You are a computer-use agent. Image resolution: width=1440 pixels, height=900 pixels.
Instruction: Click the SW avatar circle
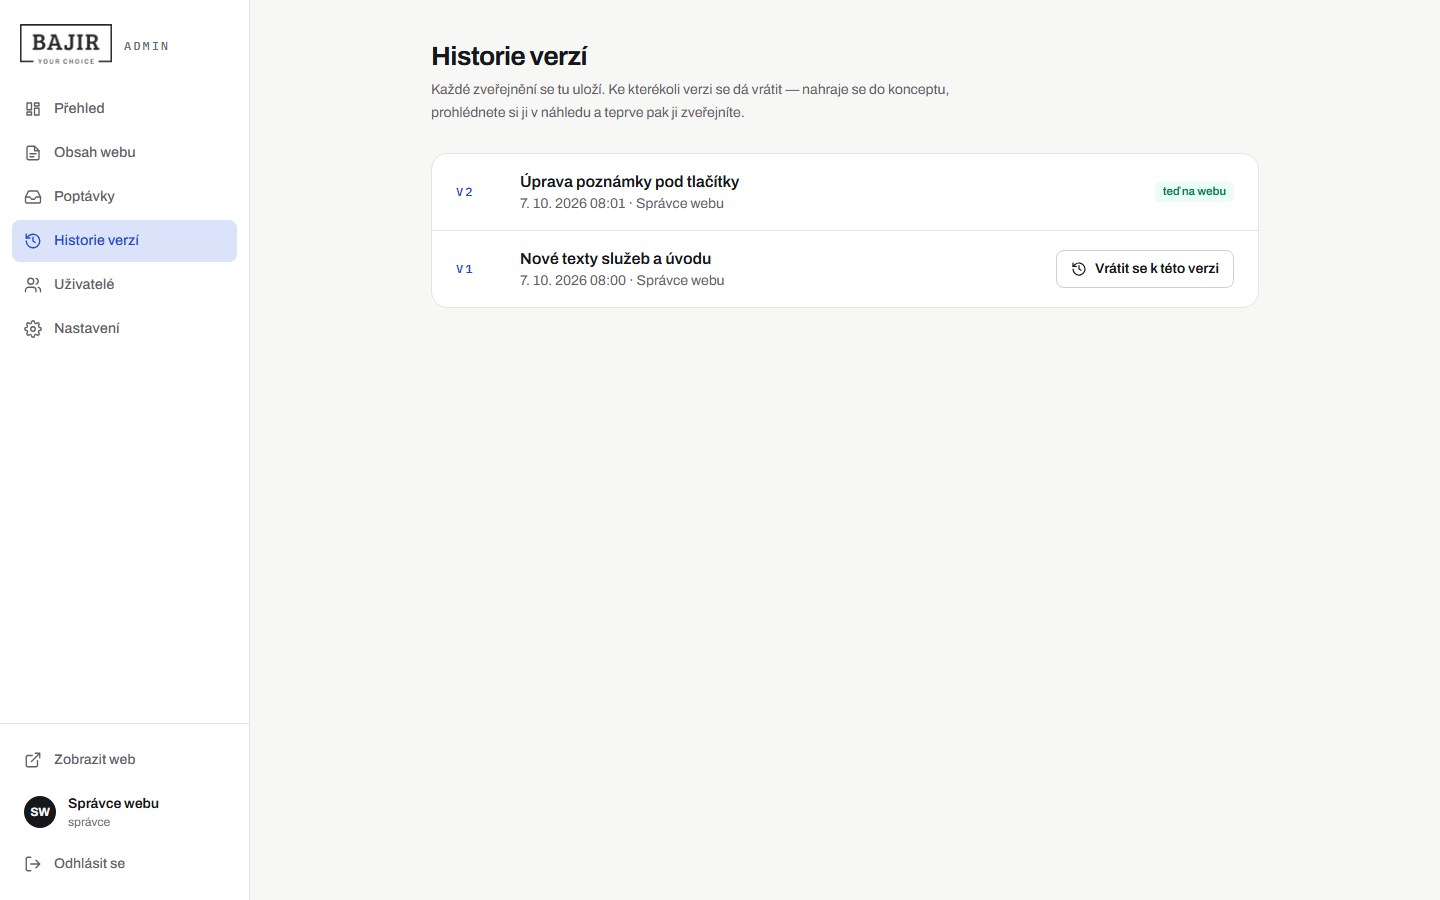coord(40,812)
